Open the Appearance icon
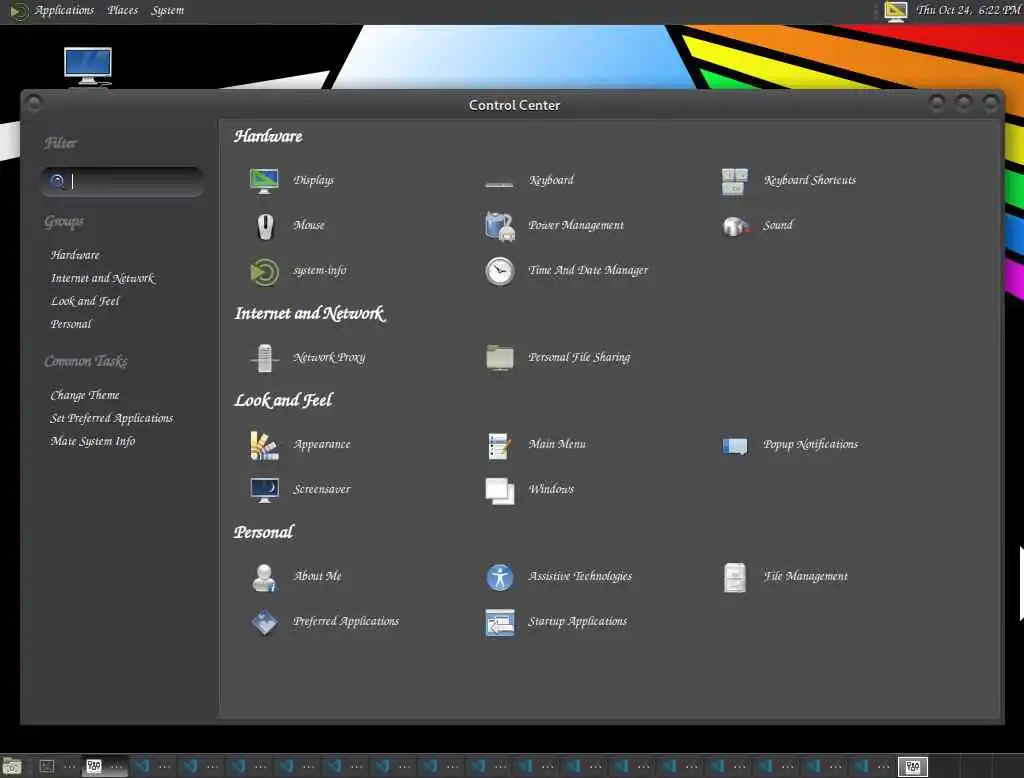This screenshot has height=778, width=1024. tap(264, 446)
